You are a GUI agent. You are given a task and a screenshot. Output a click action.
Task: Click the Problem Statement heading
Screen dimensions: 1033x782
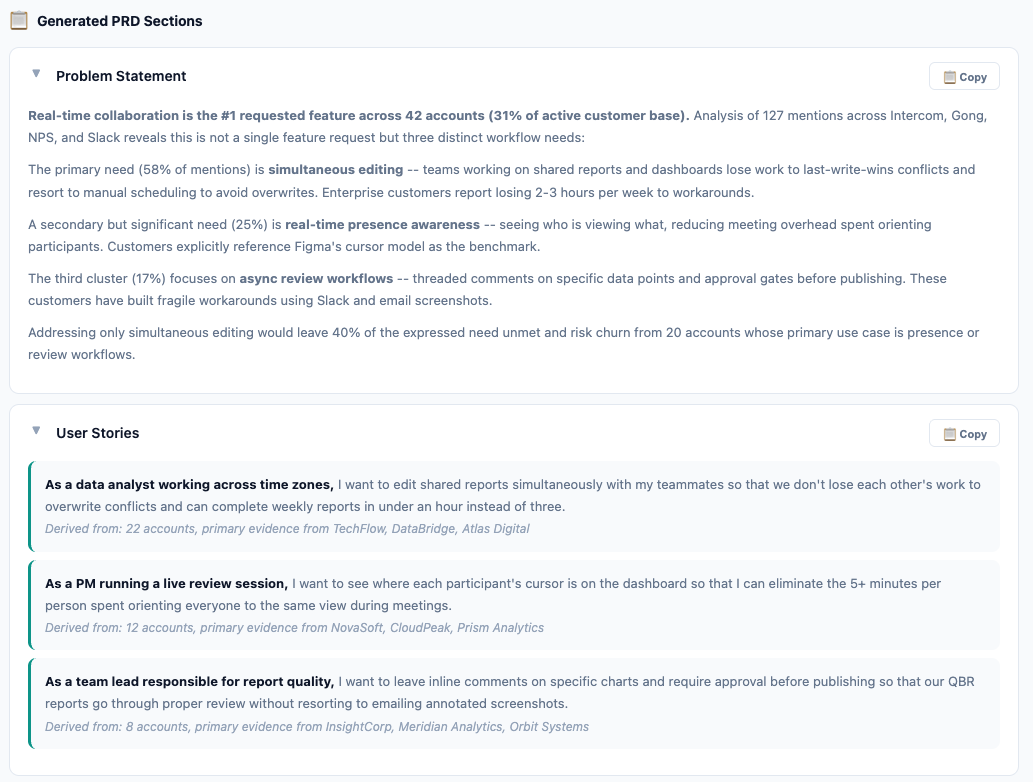click(121, 76)
